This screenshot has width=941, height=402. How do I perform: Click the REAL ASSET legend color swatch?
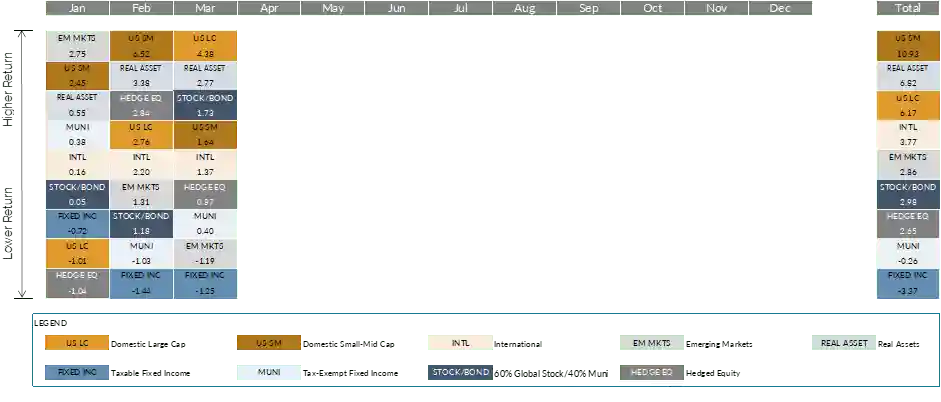point(844,344)
